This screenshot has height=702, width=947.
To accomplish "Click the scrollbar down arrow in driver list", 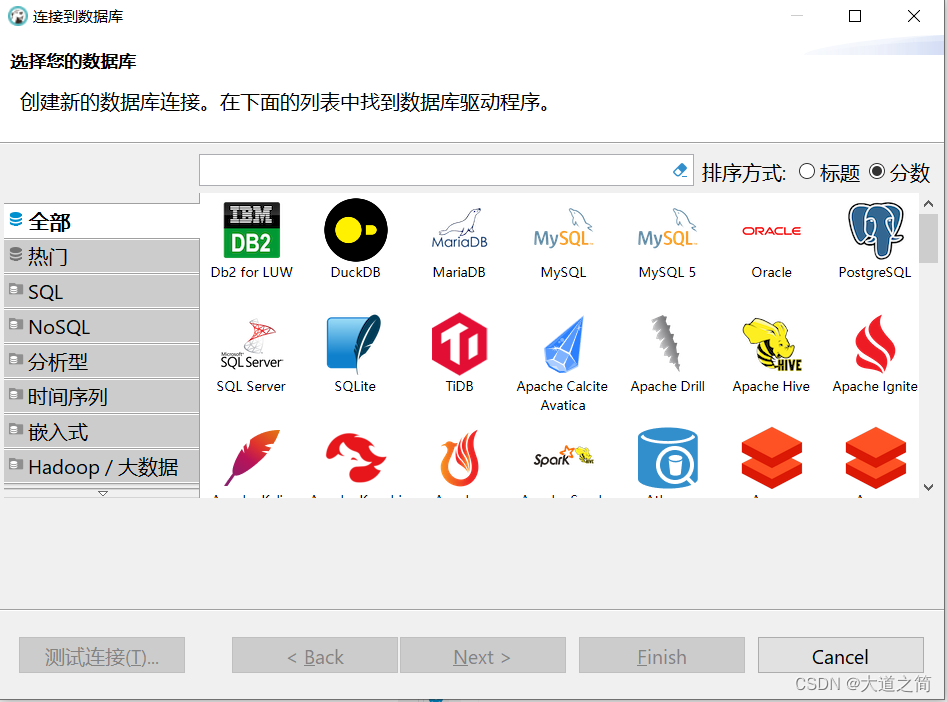I will click(x=929, y=487).
